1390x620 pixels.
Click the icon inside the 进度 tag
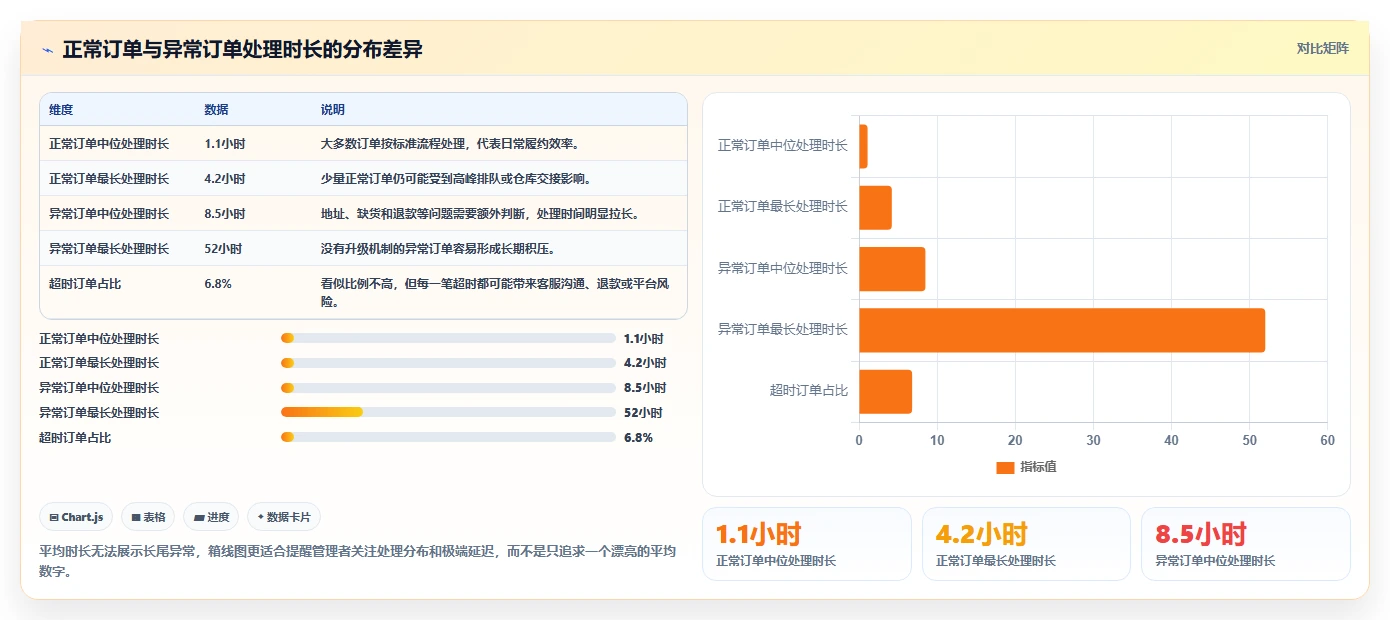(200, 517)
